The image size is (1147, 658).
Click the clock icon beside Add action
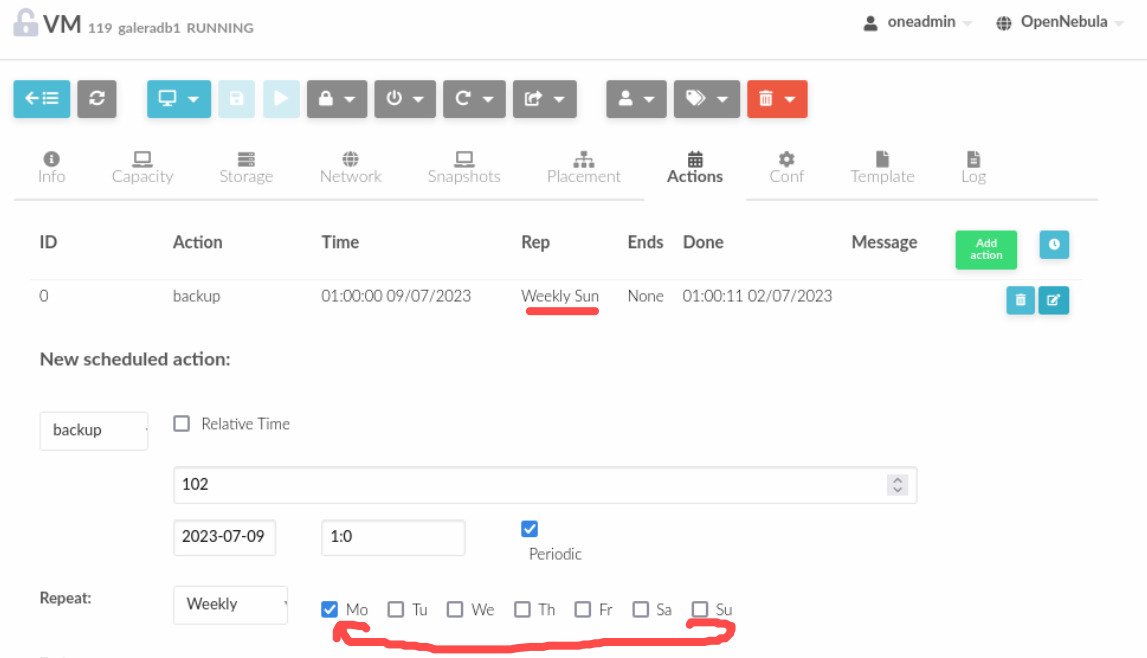point(1054,244)
